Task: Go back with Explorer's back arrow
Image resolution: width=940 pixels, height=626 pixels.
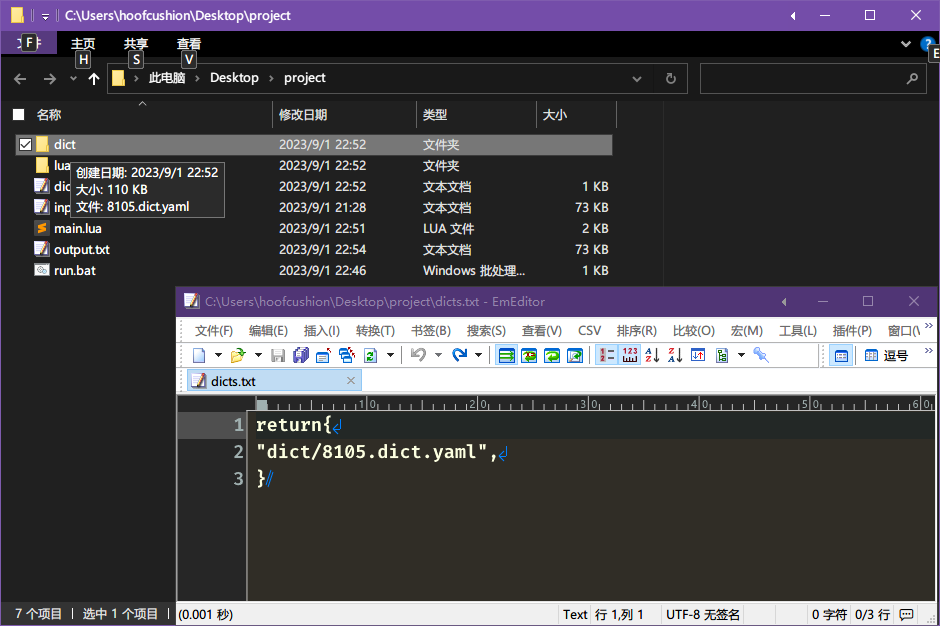Action: coord(20,79)
